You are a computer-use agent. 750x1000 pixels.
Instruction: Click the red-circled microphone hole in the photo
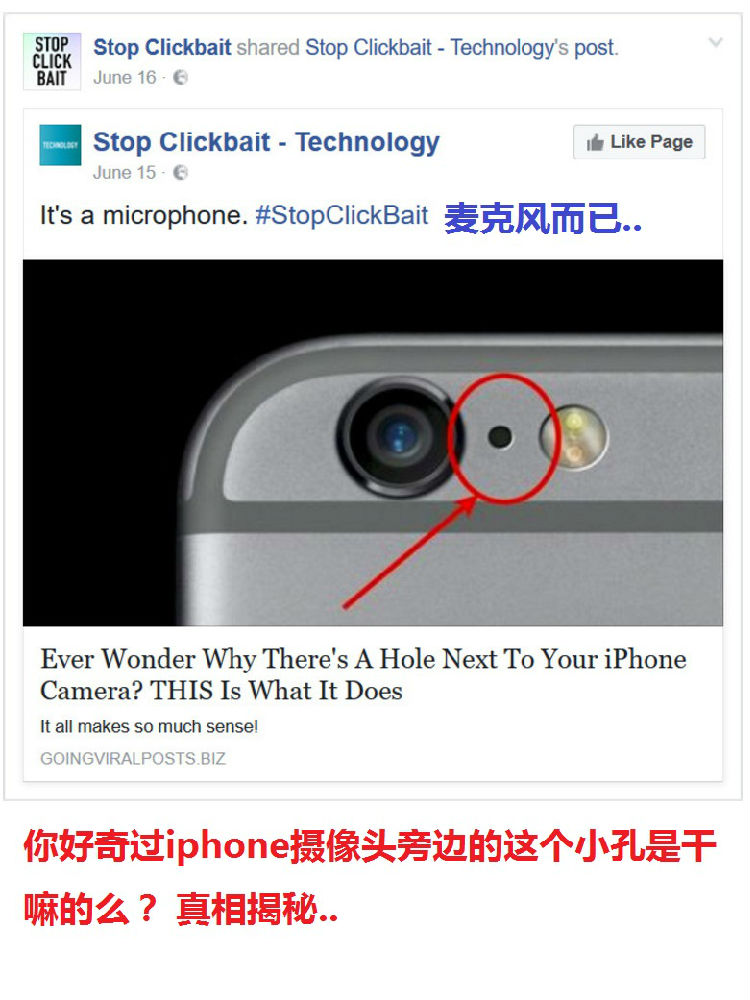pyautogui.click(x=500, y=437)
